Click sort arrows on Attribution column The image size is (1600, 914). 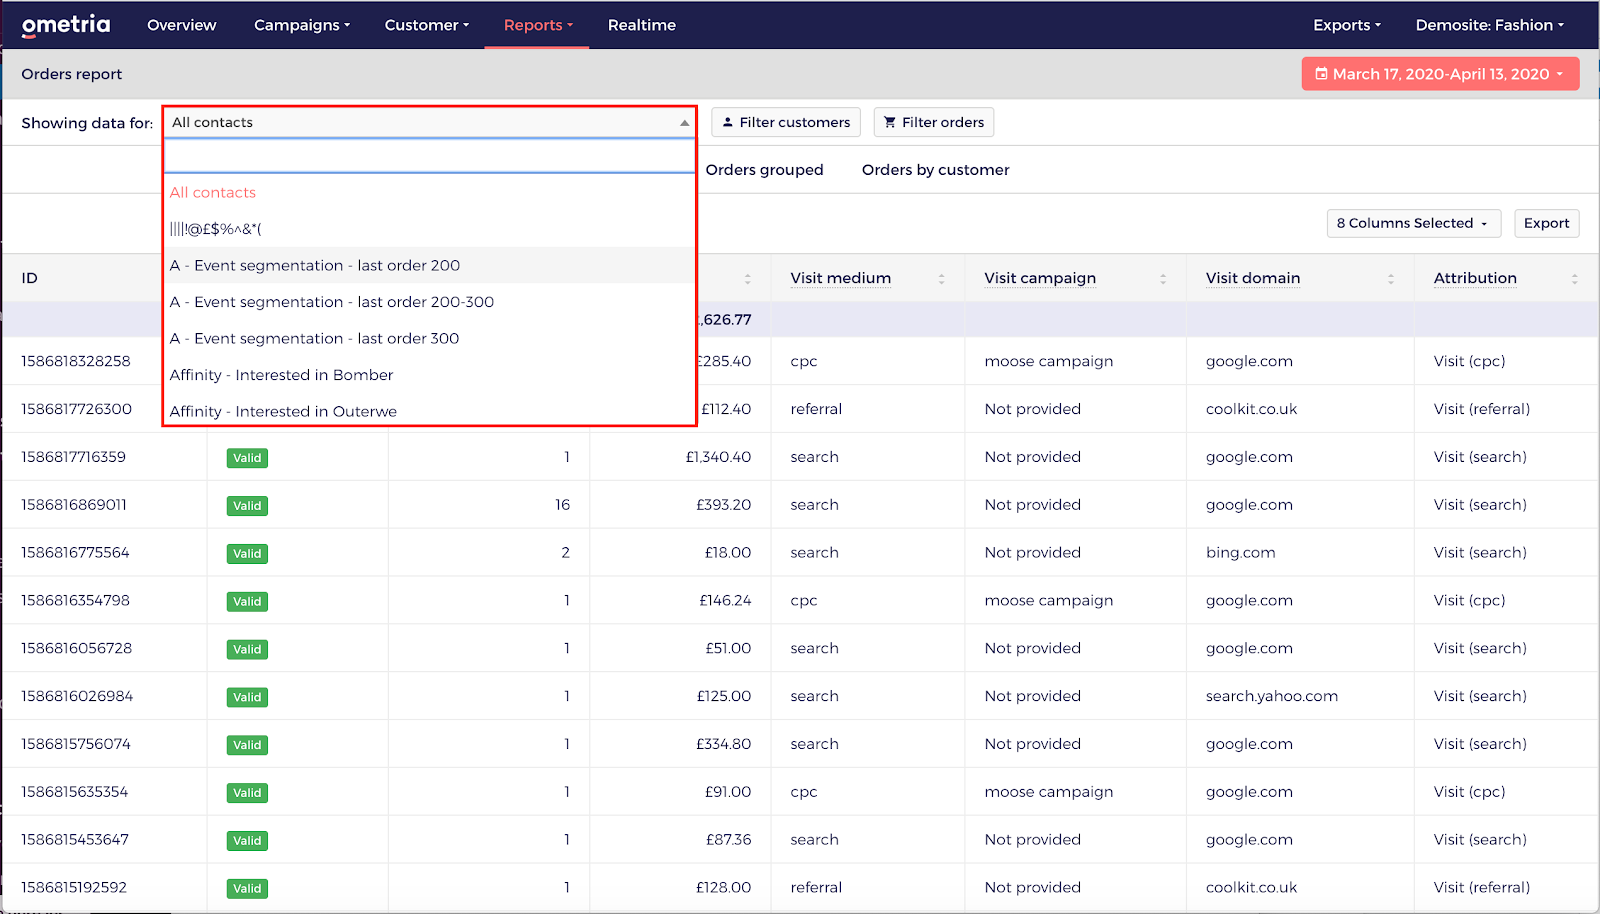point(1574,279)
